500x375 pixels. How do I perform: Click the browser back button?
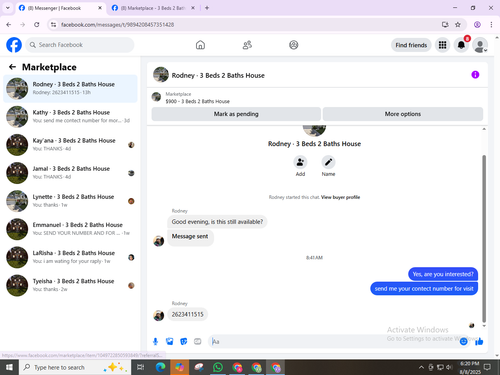9,24
